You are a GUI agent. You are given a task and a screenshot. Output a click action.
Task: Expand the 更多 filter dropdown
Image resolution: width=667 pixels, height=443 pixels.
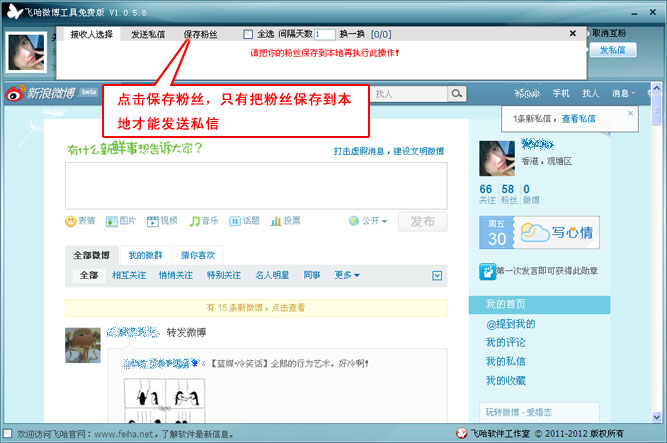[347, 275]
